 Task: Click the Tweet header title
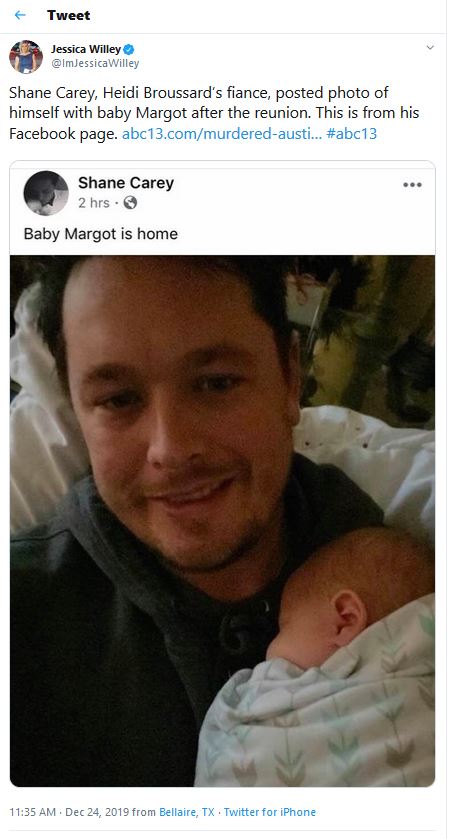pos(68,15)
